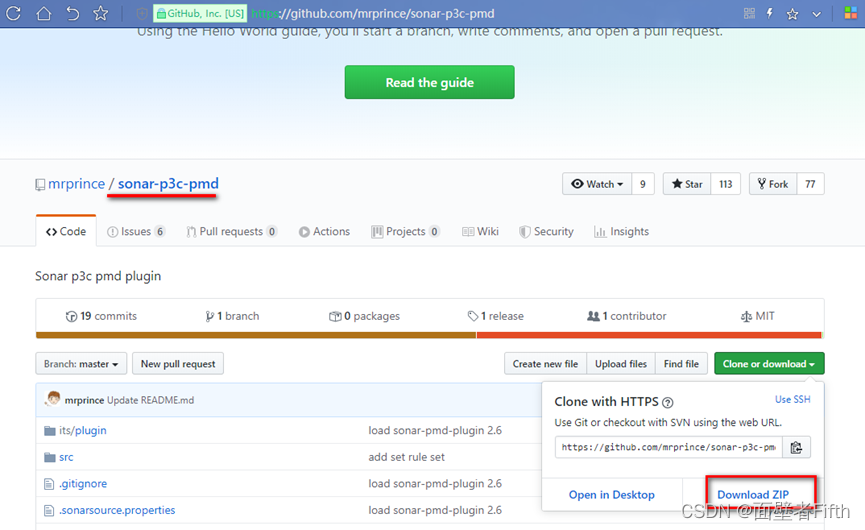Switch to Use SSH link
The width and height of the screenshot is (865, 530).
(793, 399)
